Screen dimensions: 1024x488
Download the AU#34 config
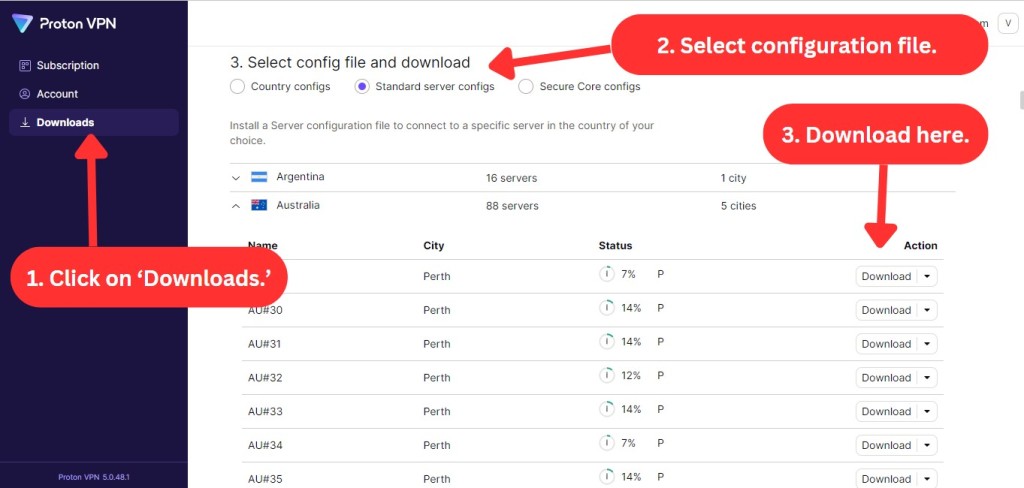coord(886,446)
